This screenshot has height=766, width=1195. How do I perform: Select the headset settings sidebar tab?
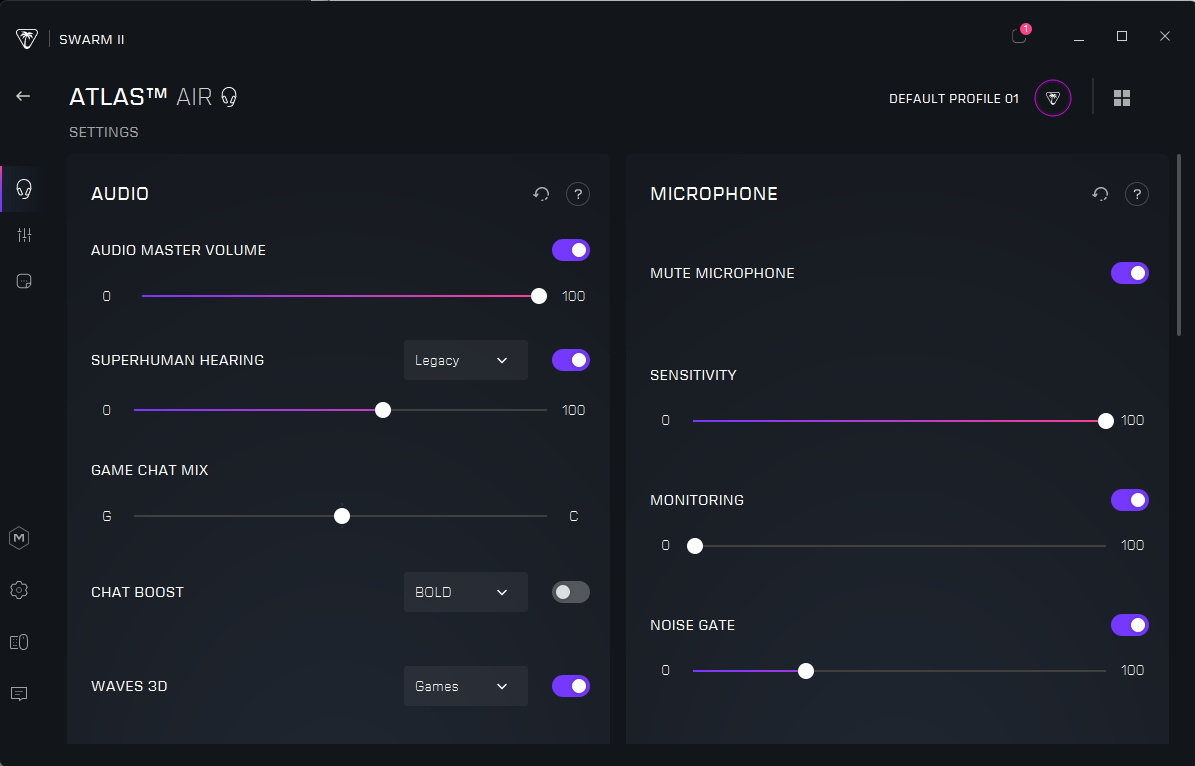click(x=24, y=189)
